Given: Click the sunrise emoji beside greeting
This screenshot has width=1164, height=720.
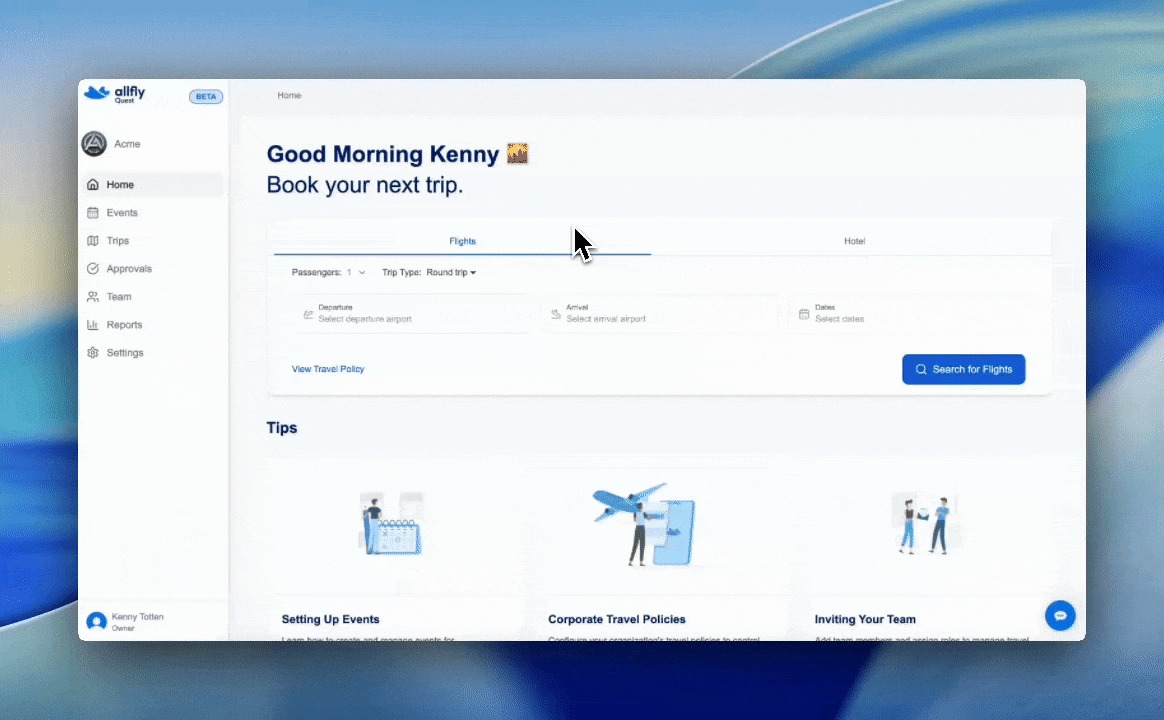Looking at the screenshot, I should pos(517,154).
